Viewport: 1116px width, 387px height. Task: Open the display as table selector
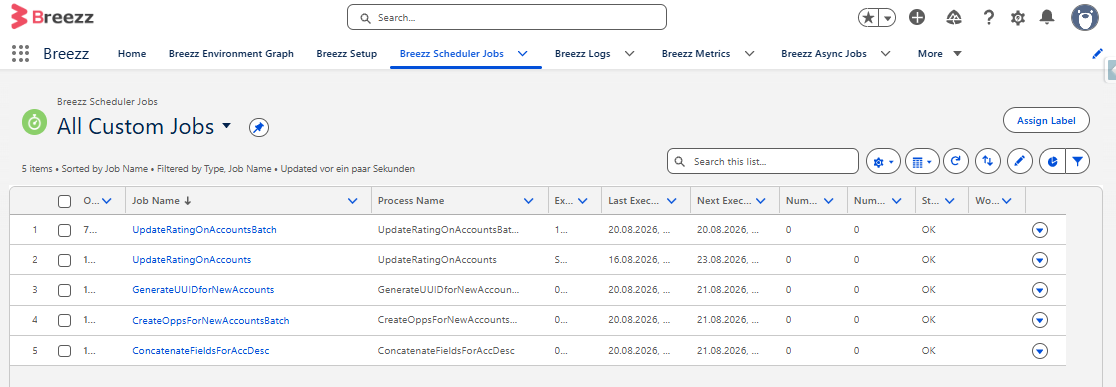pos(922,162)
